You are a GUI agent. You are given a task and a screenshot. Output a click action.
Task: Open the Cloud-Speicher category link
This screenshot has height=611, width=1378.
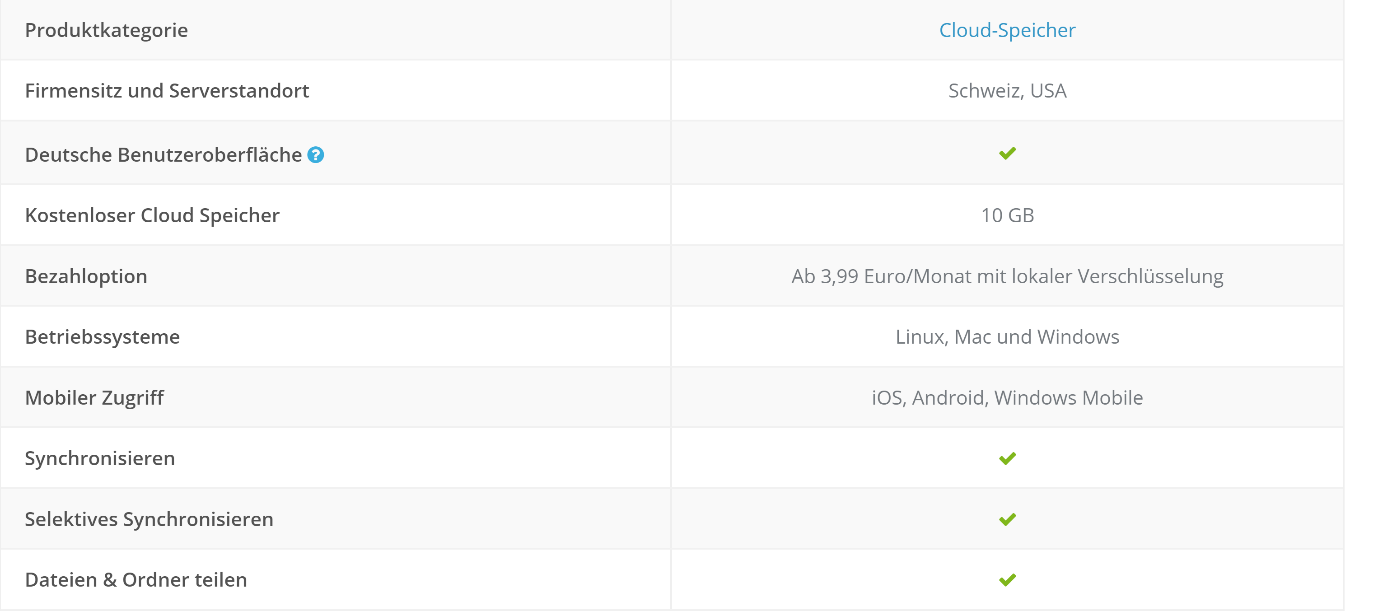pos(1007,30)
